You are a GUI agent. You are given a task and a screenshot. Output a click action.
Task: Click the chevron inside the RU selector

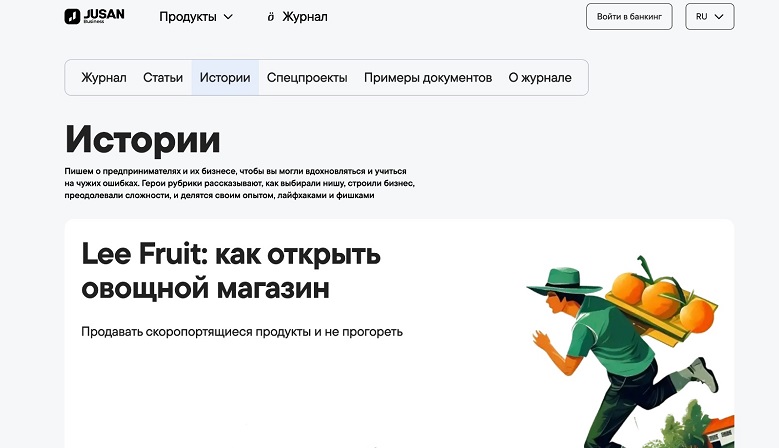(719, 16)
